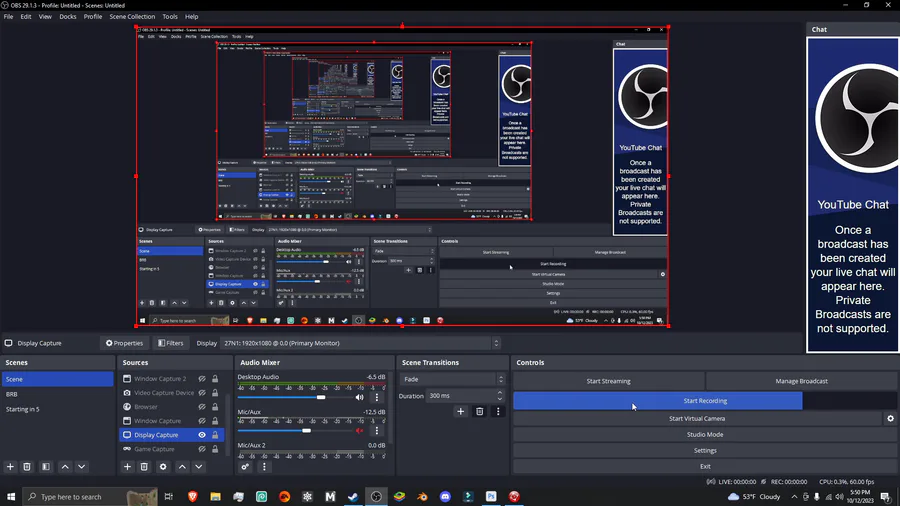900x506 pixels.
Task: Open the Help menu
Action: (191, 17)
